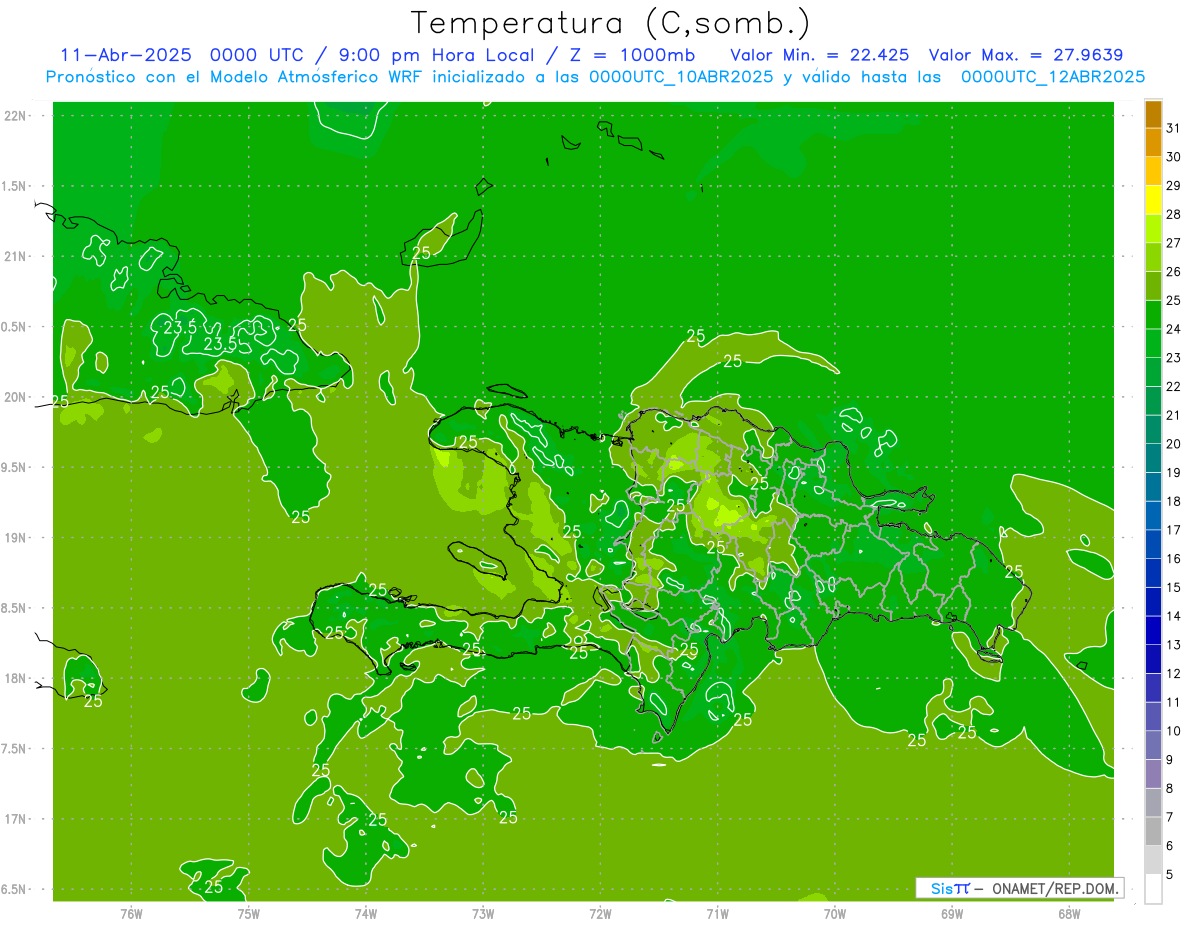Image resolution: width=1200 pixels, height=927 pixels.
Task: Click the legend value label '28'
Action: [x=1173, y=214]
